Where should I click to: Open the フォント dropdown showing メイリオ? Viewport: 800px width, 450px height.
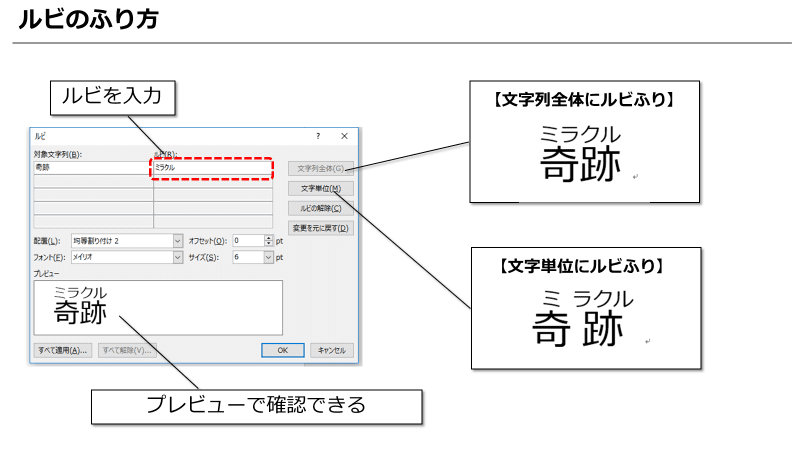coord(178,257)
